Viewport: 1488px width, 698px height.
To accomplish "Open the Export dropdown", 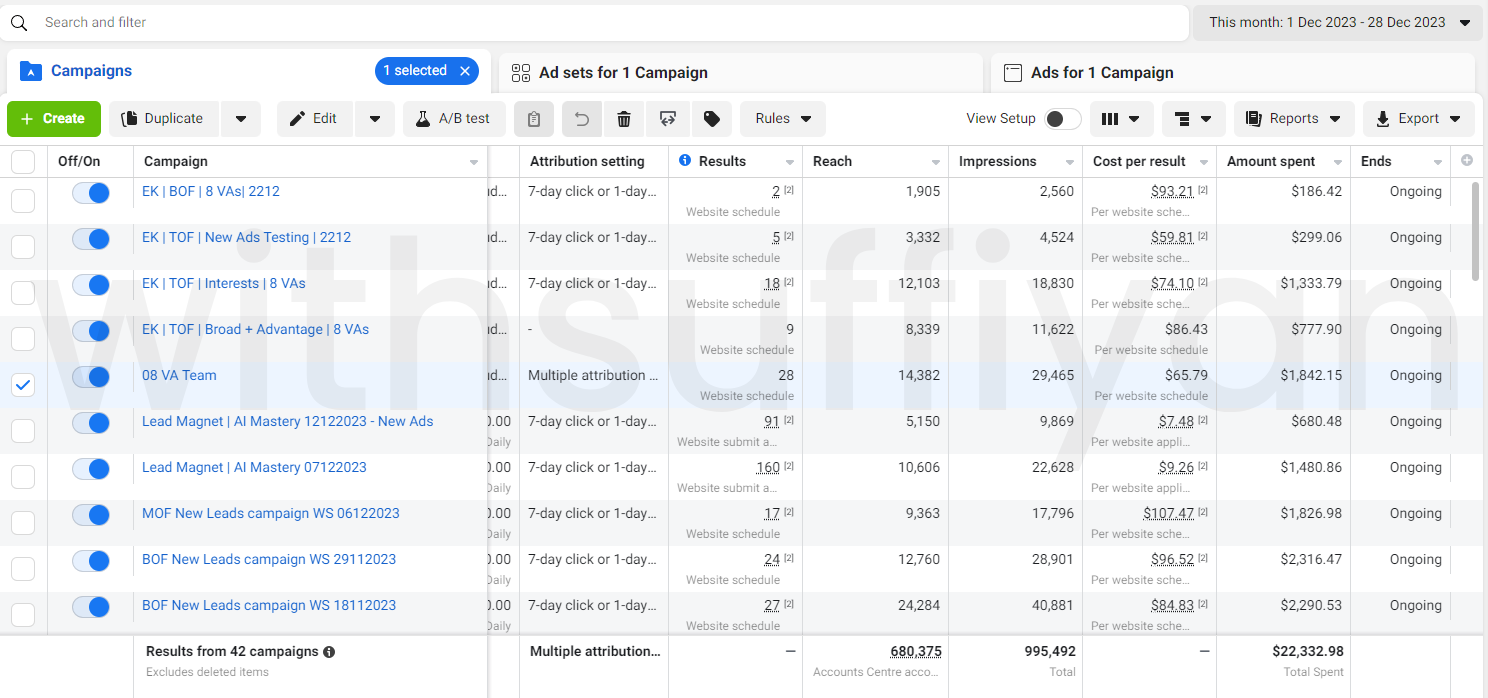I will point(1419,119).
